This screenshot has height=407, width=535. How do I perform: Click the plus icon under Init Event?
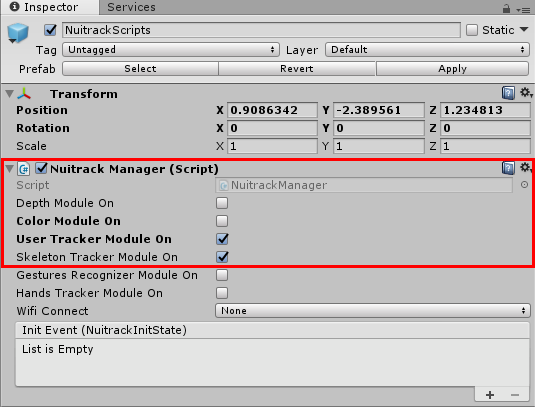point(490,395)
